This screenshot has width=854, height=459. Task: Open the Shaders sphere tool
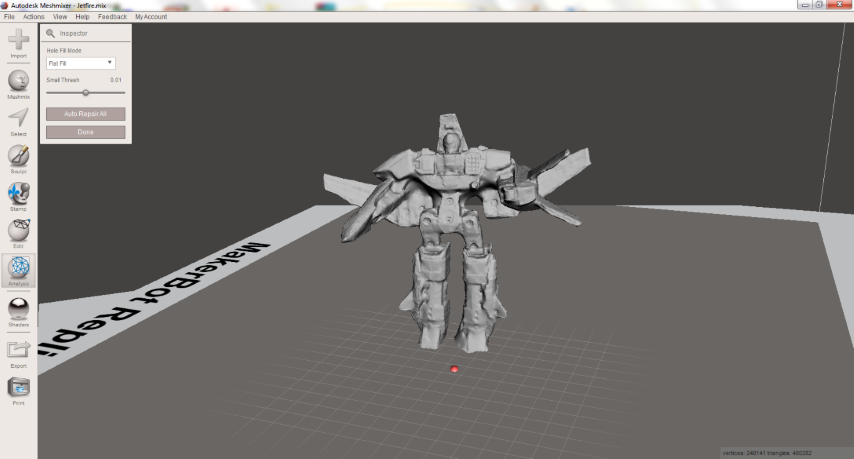coord(19,309)
